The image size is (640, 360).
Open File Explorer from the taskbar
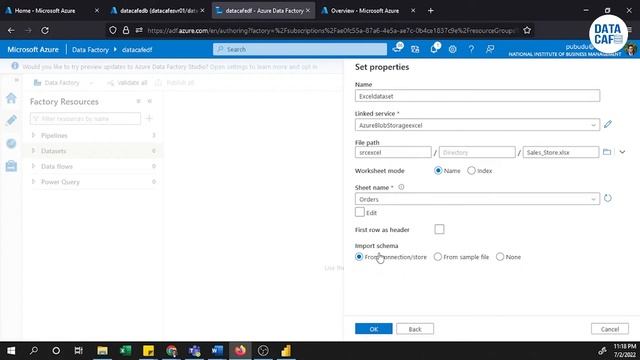click(102, 351)
